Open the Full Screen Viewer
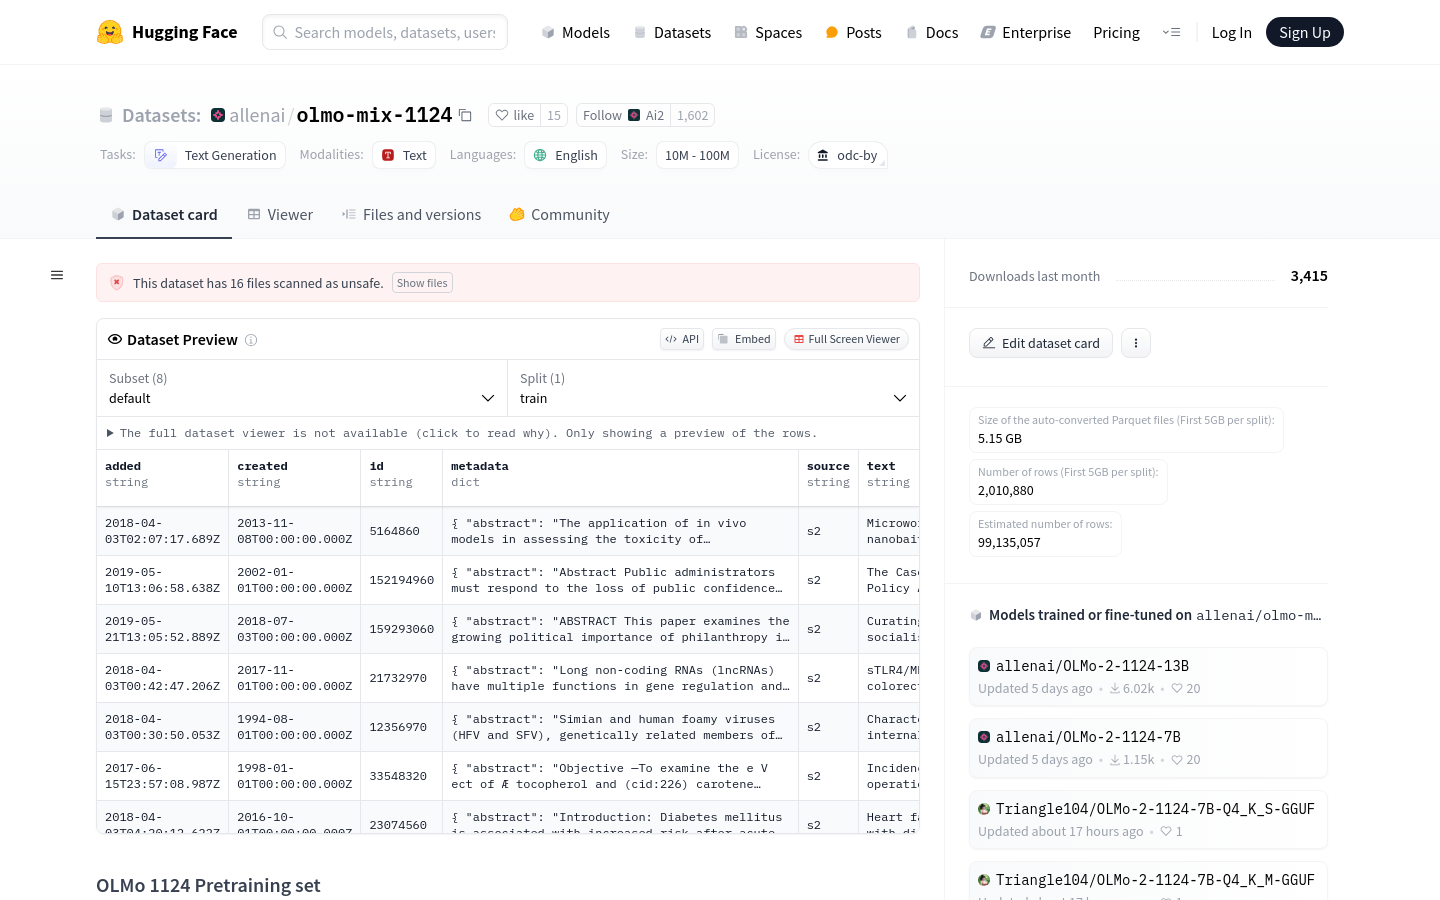The height and width of the screenshot is (900, 1440). 846,339
